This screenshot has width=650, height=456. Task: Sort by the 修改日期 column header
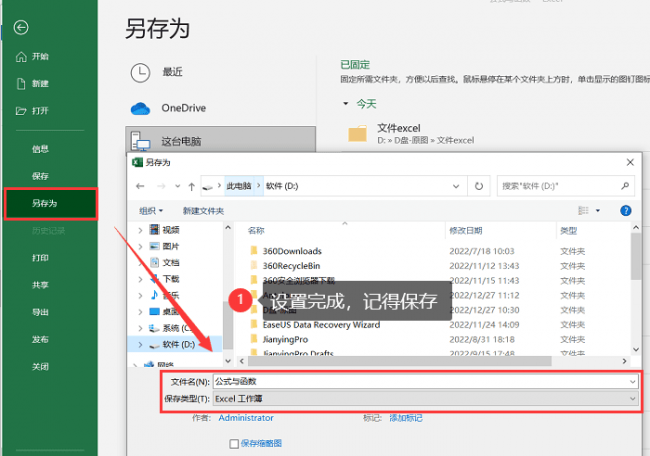[x=466, y=230]
